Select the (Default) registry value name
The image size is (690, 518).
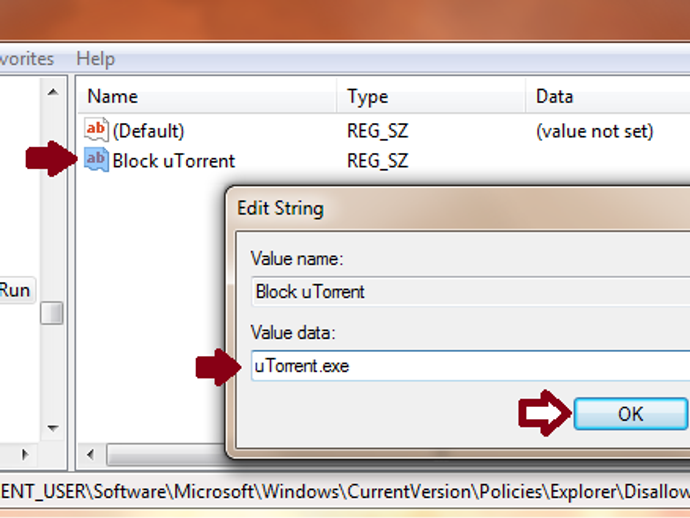tap(148, 131)
